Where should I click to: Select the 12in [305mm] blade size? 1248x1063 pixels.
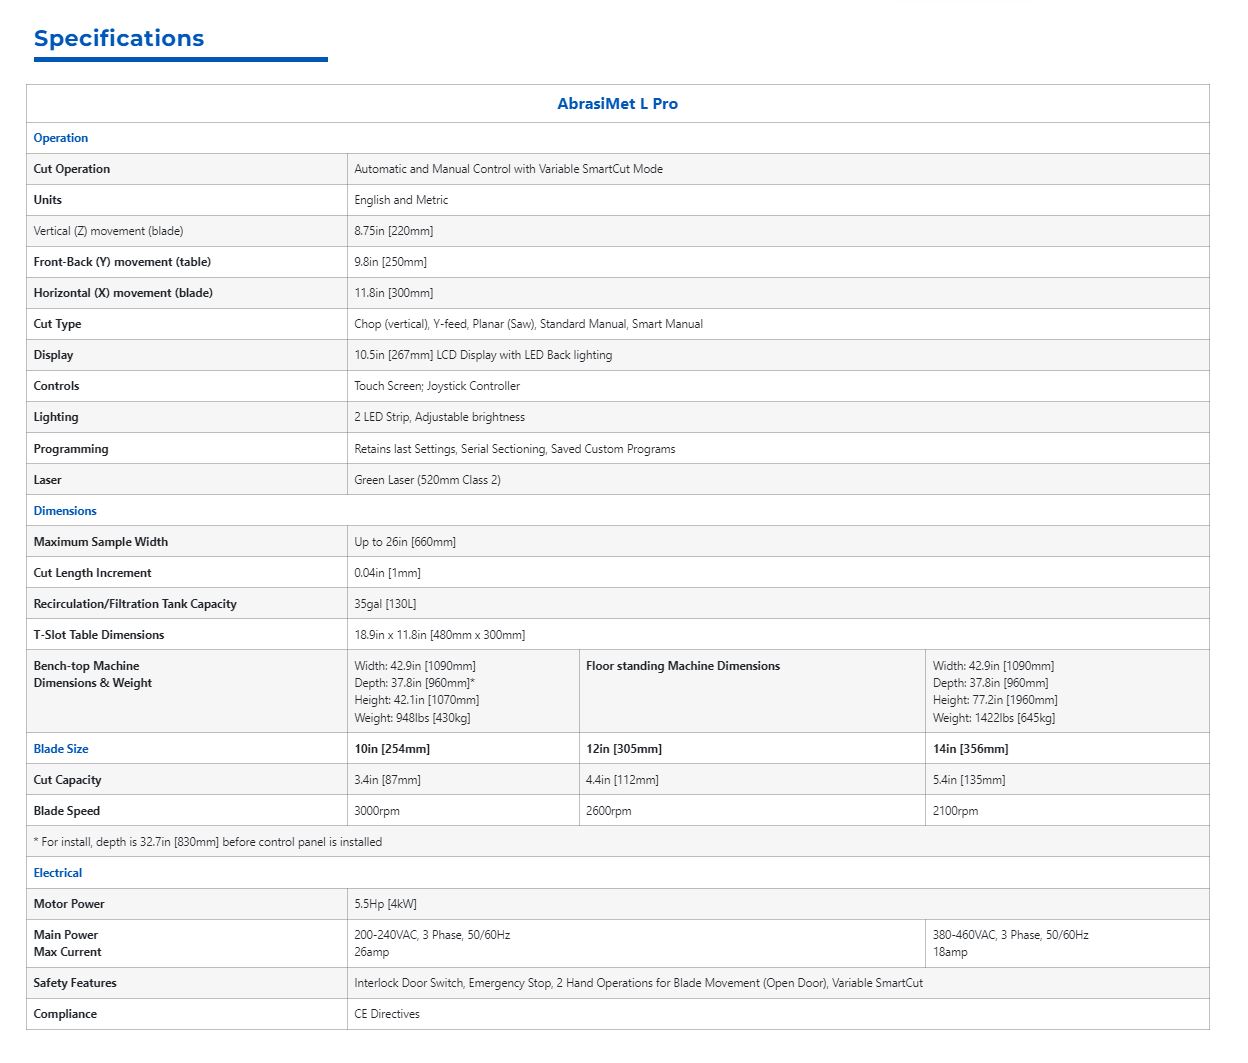point(624,749)
